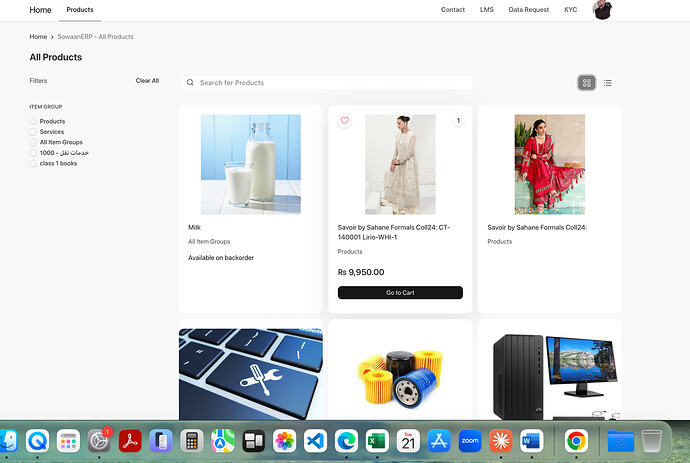Click the Go to Cart button
Screen dimensions: 690x463
coord(400,293)
